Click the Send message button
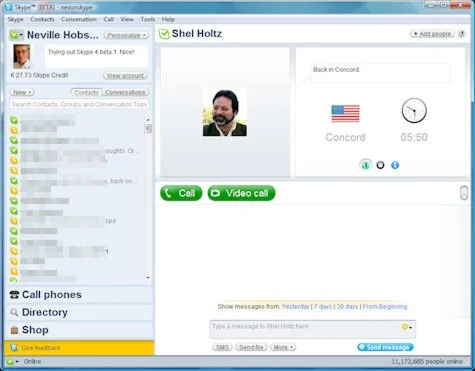 (385, 347)
